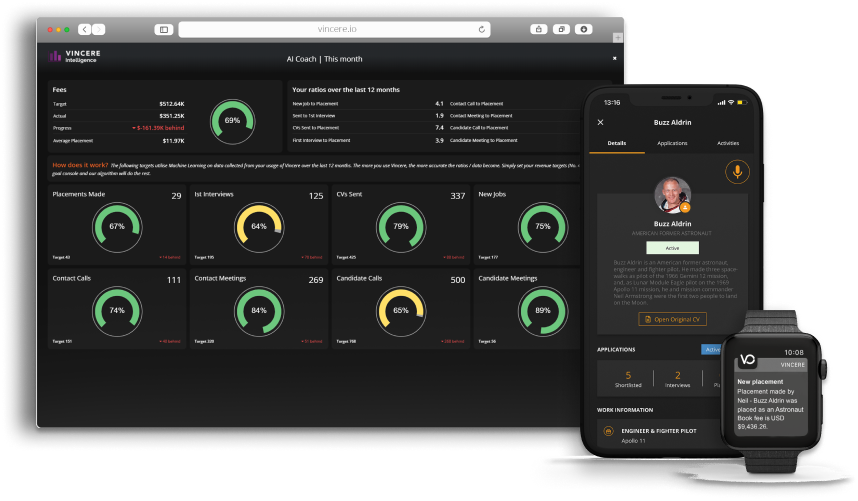858x501 pixels.
Task: Tap Buzz Aldrin's profile photo
Action: point(671,196)
